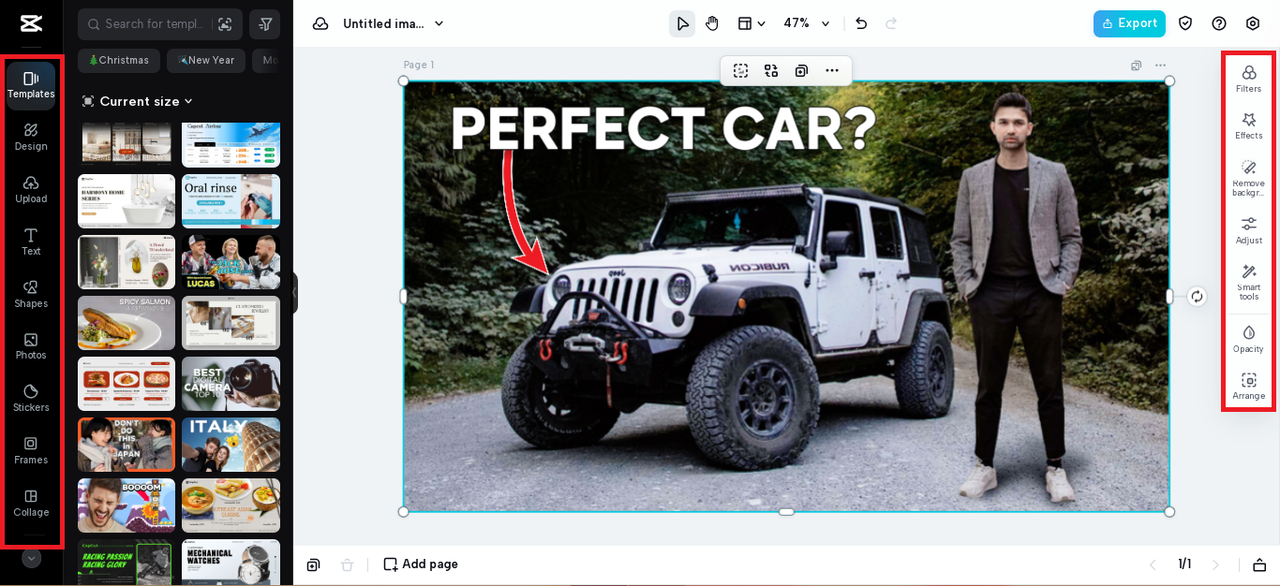Open the Templates panel in sidebar
This screenshot has height=586, width=1280.
click(31, 85)
